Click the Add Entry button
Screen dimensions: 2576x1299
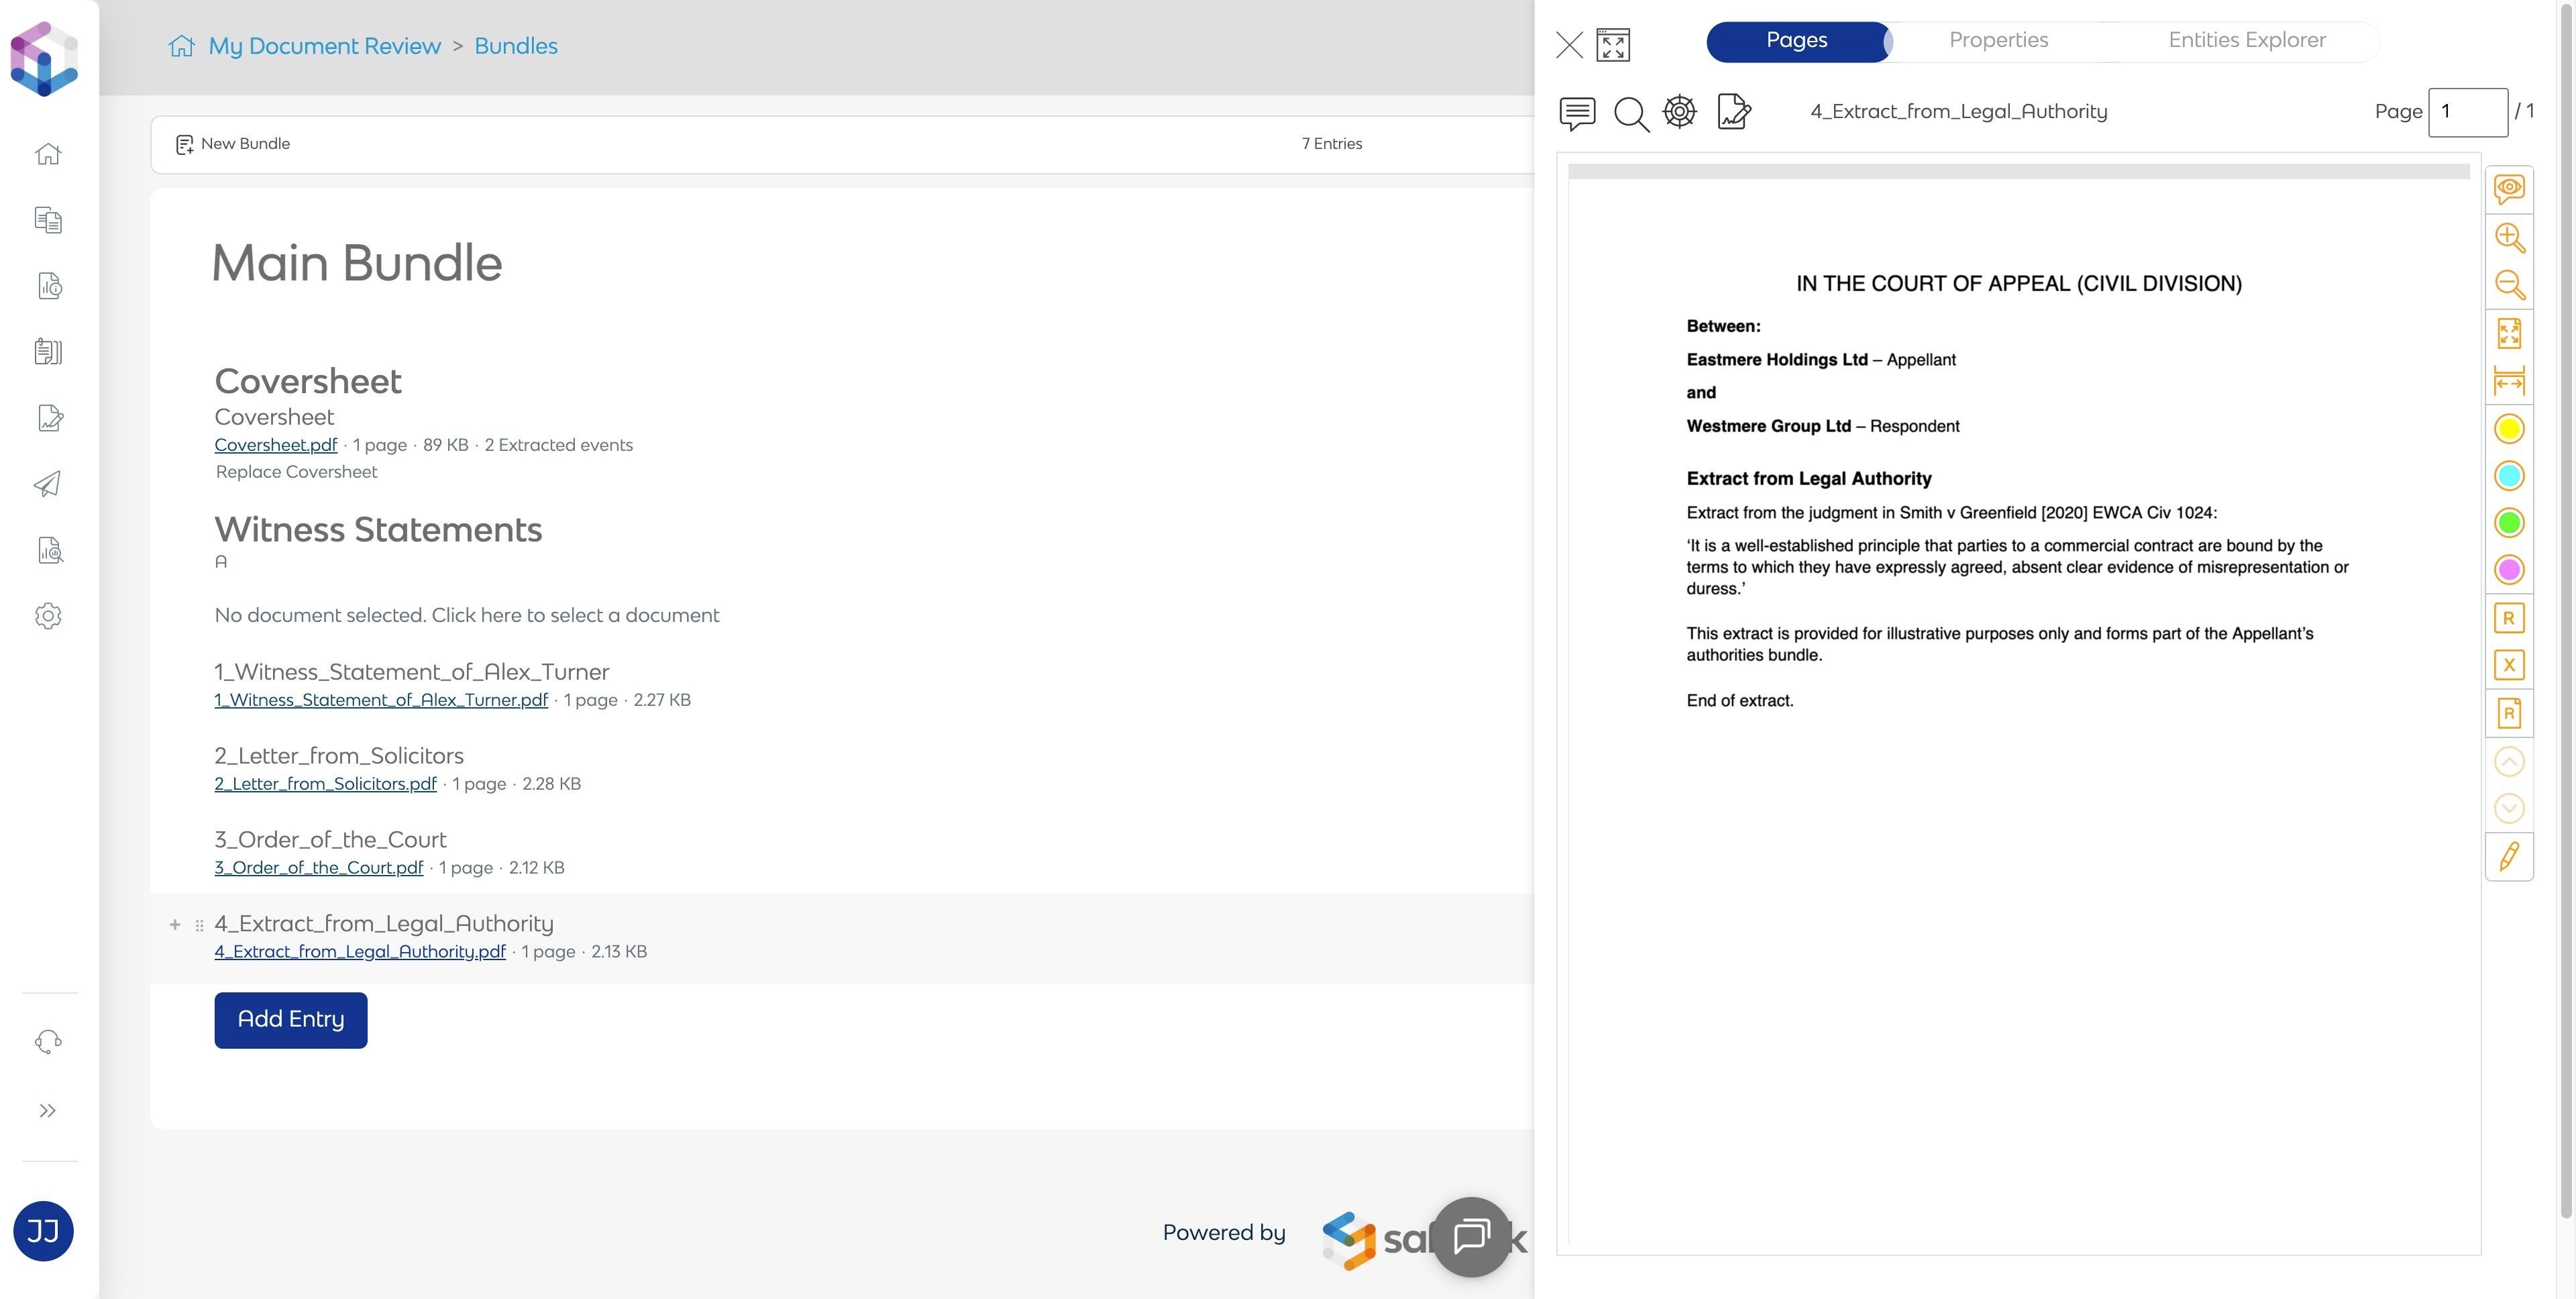(290, 1019)
